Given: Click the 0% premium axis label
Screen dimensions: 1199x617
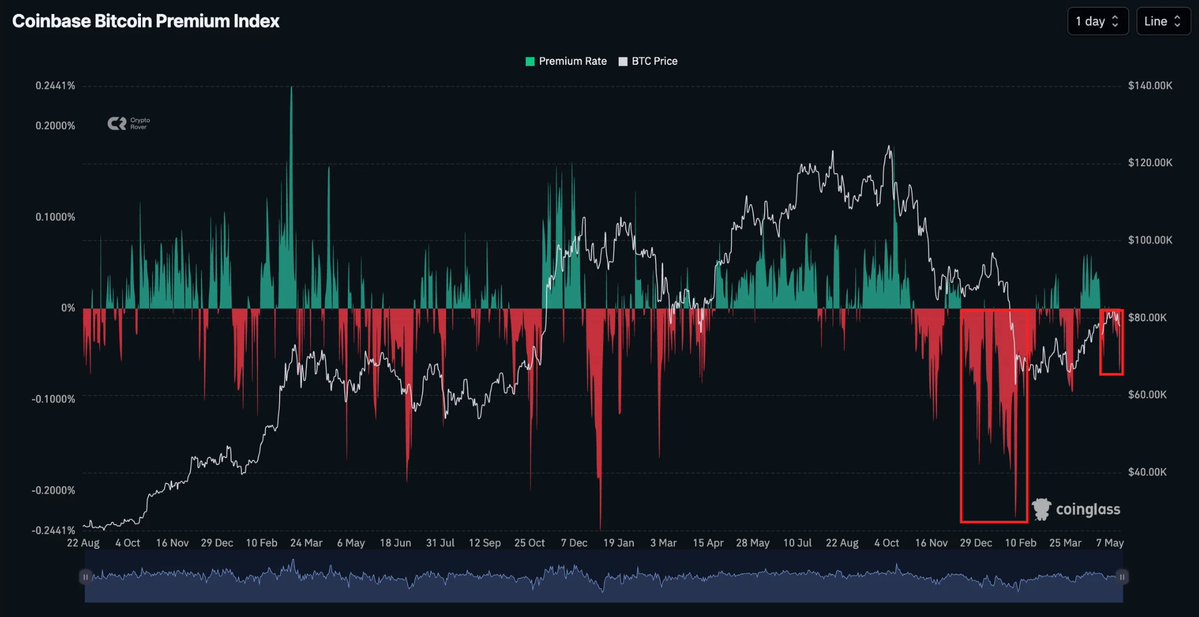Looking at the screenshot, I should 68,308.
